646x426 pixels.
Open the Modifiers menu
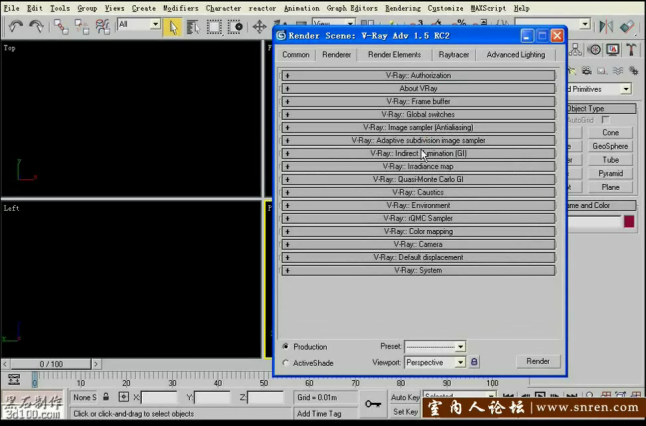click(x=180, y=8)
